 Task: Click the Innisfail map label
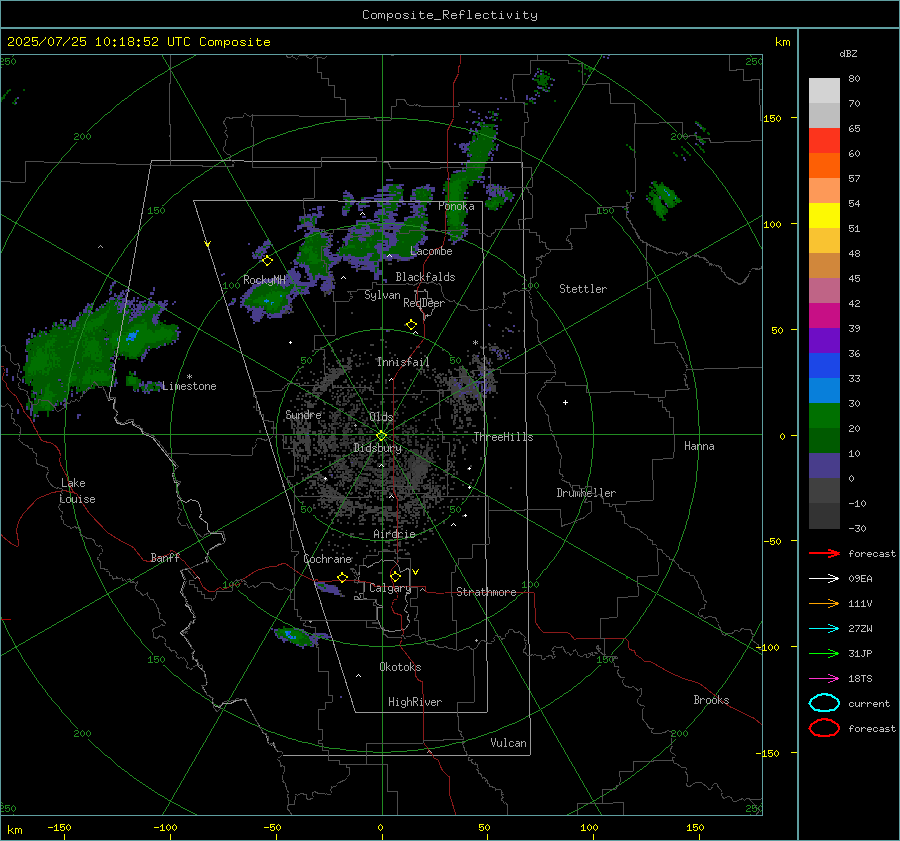(403, 362)
